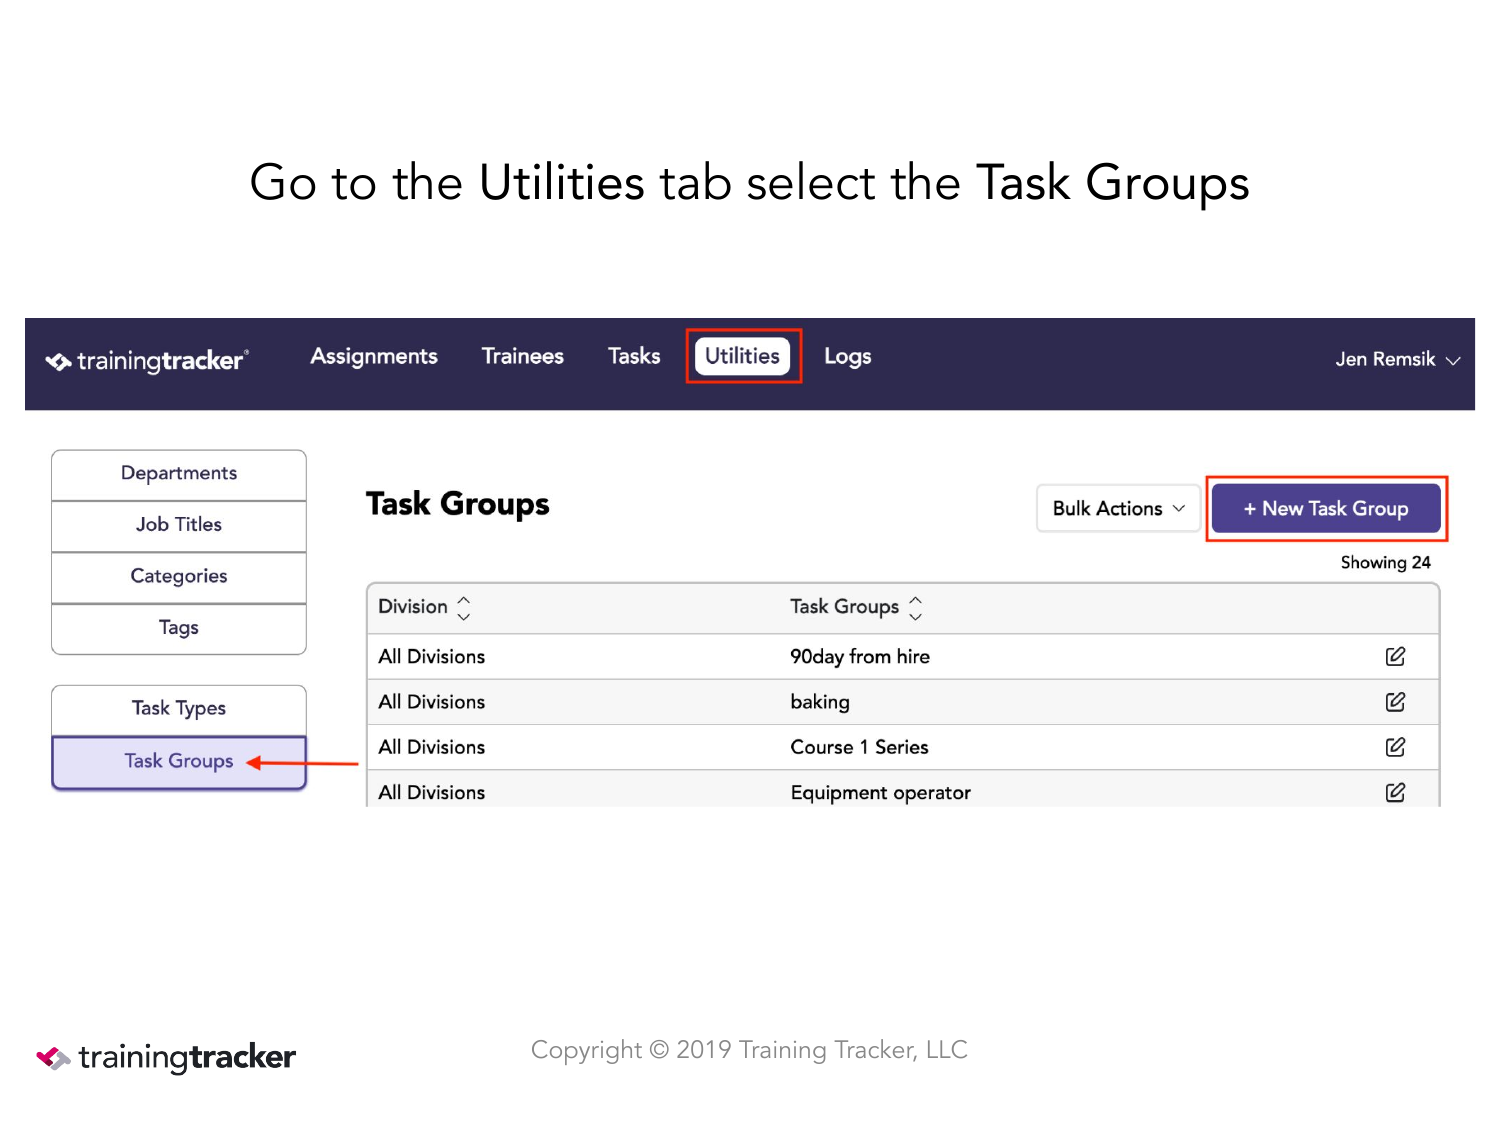The image size is (1500, 1125).
Task: Click the 'Course 1 Series' task group name
Action: (x=859, y=747)
